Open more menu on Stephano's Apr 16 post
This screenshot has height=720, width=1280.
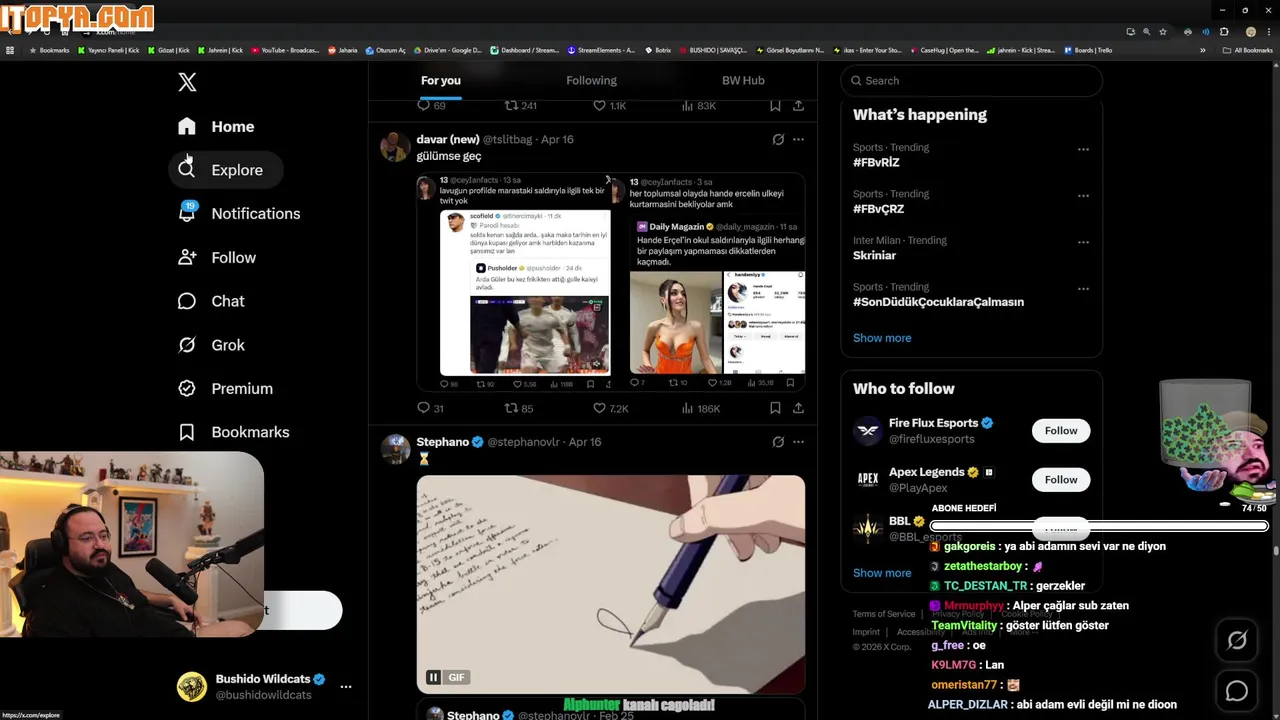point(798,442)
